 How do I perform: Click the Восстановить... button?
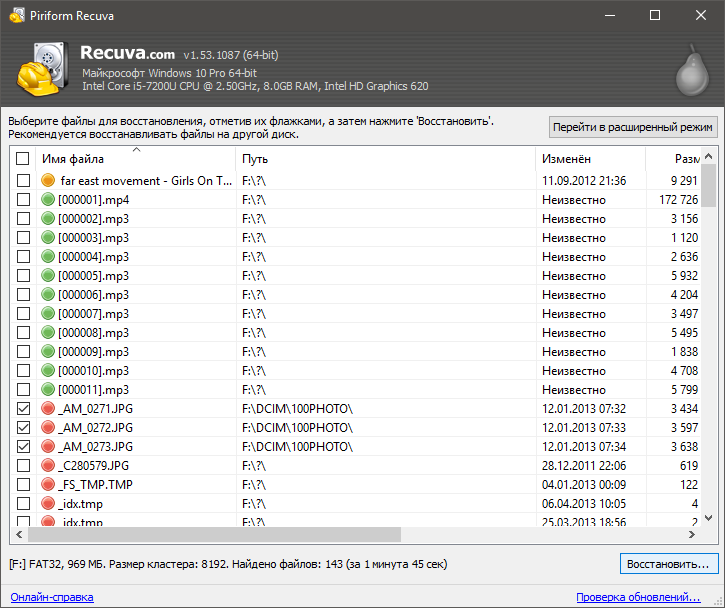[x=669, y=564]
